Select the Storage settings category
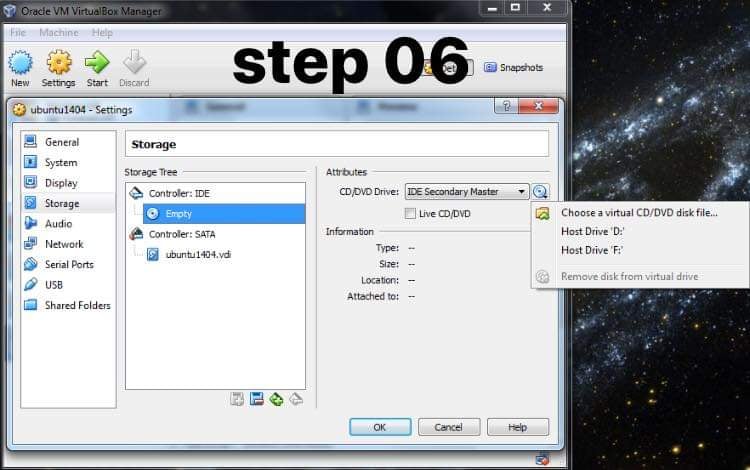The height and width of the screenshot is (470, 750). tap(68, 203)
